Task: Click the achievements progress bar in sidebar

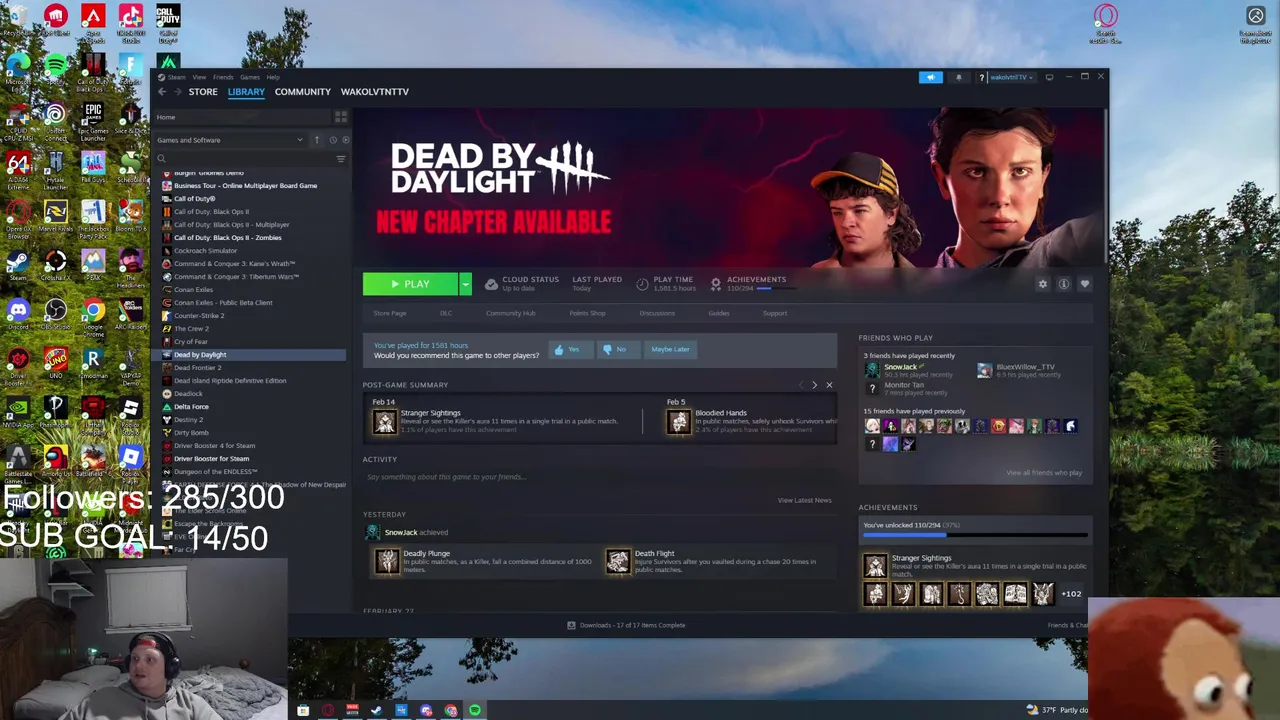Action: pos(975,535)
